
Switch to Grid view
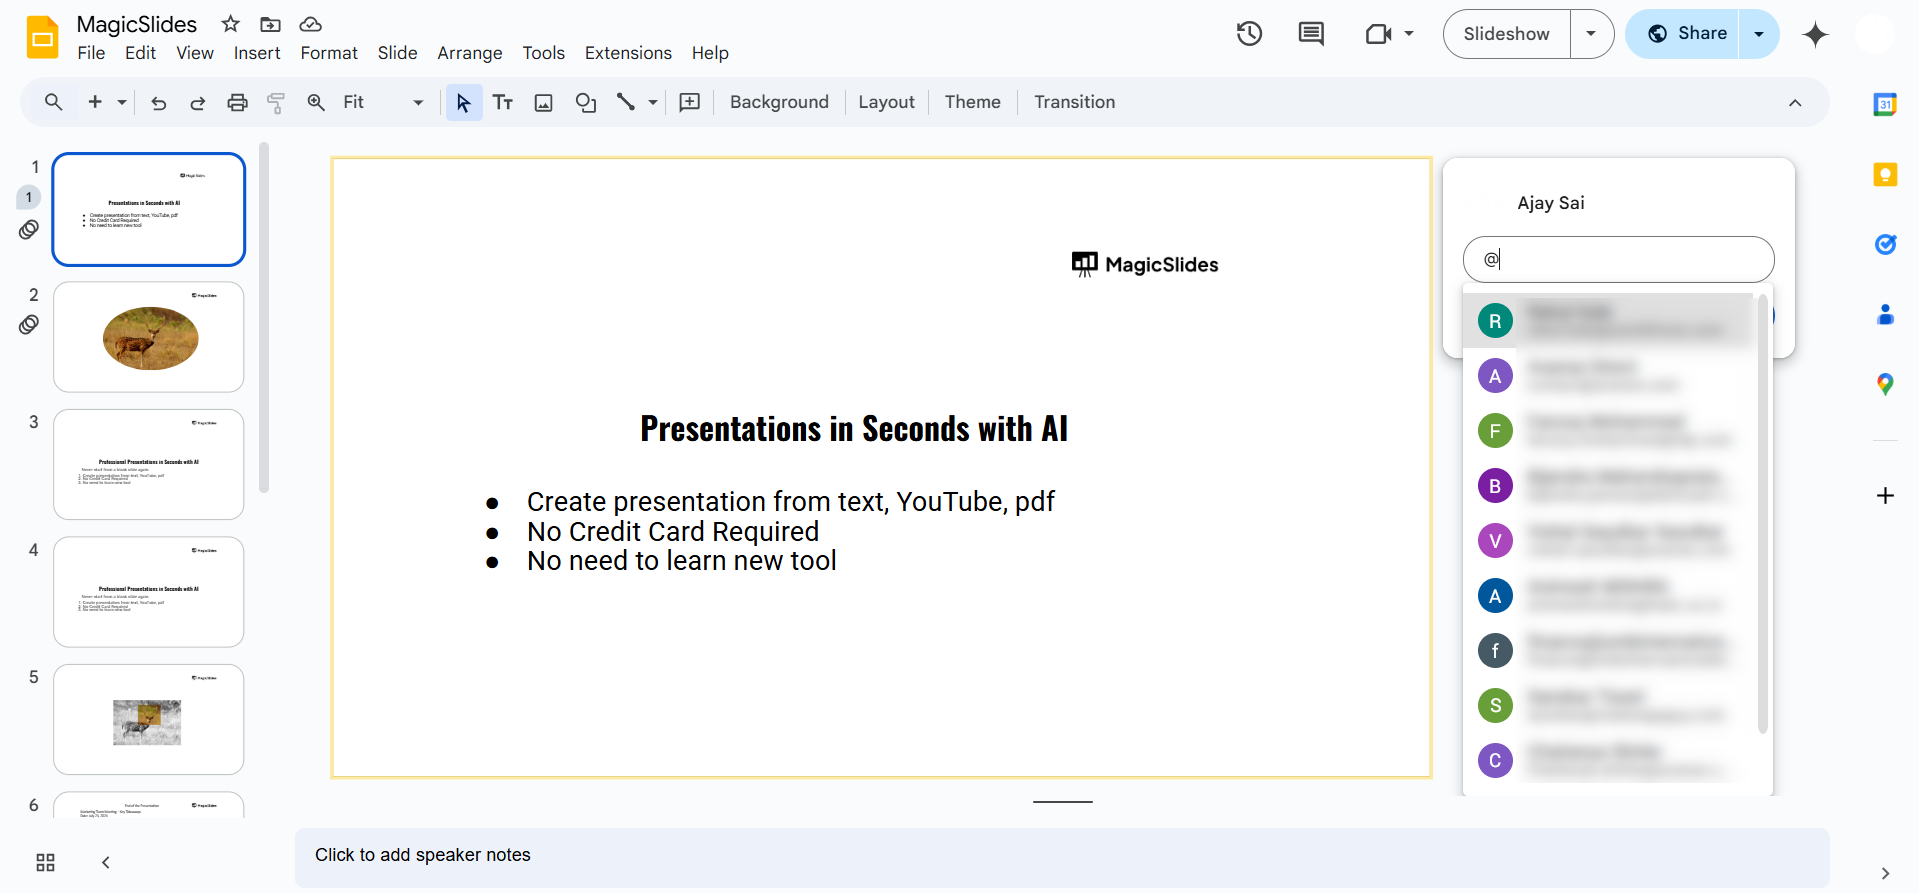point(45,862)
